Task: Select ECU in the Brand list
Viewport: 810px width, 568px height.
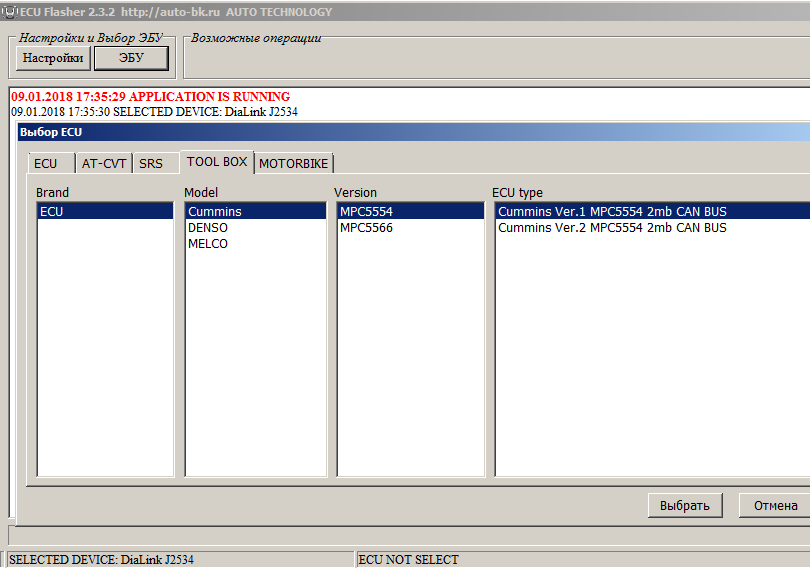Action: (105, 211)
